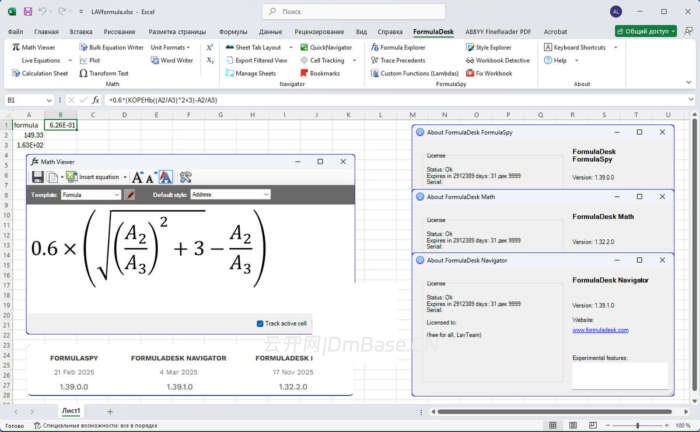Open the Acrobat ribbon tab

(555, 32)
